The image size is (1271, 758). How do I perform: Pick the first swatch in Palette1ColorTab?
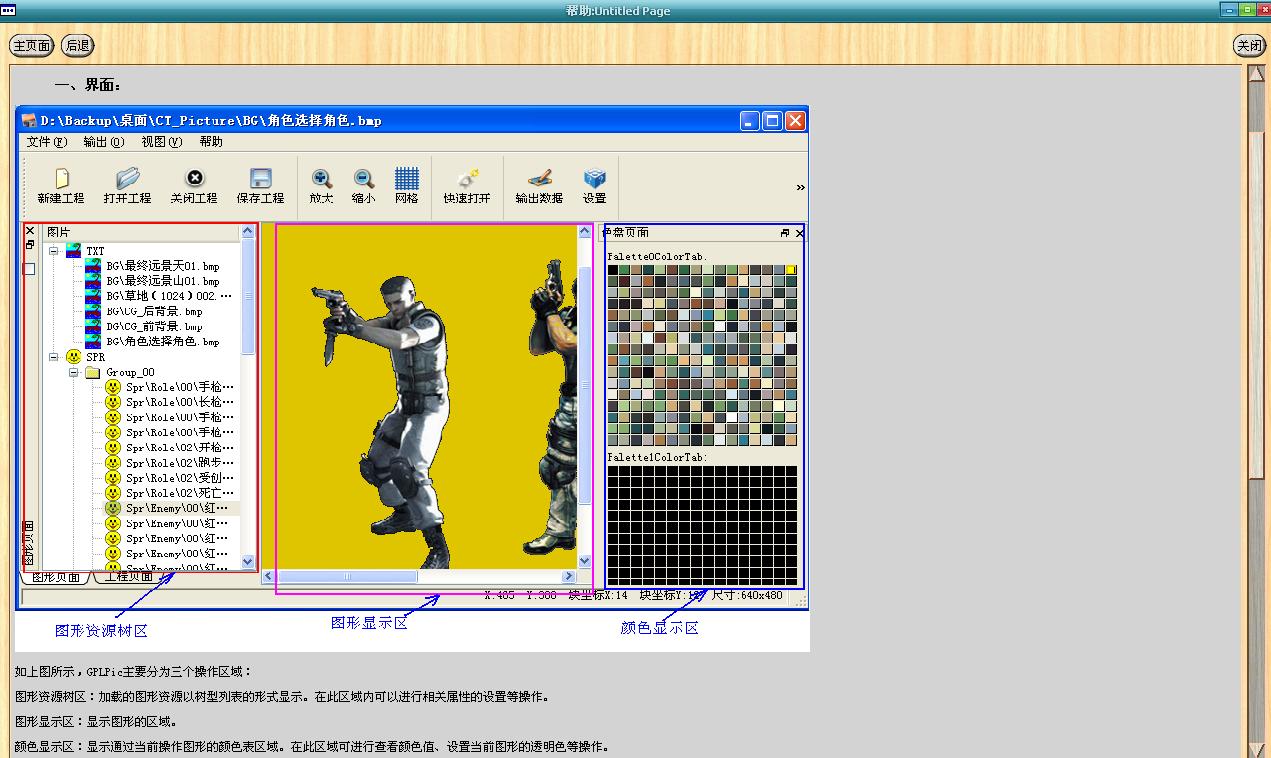tap(613, 471)
